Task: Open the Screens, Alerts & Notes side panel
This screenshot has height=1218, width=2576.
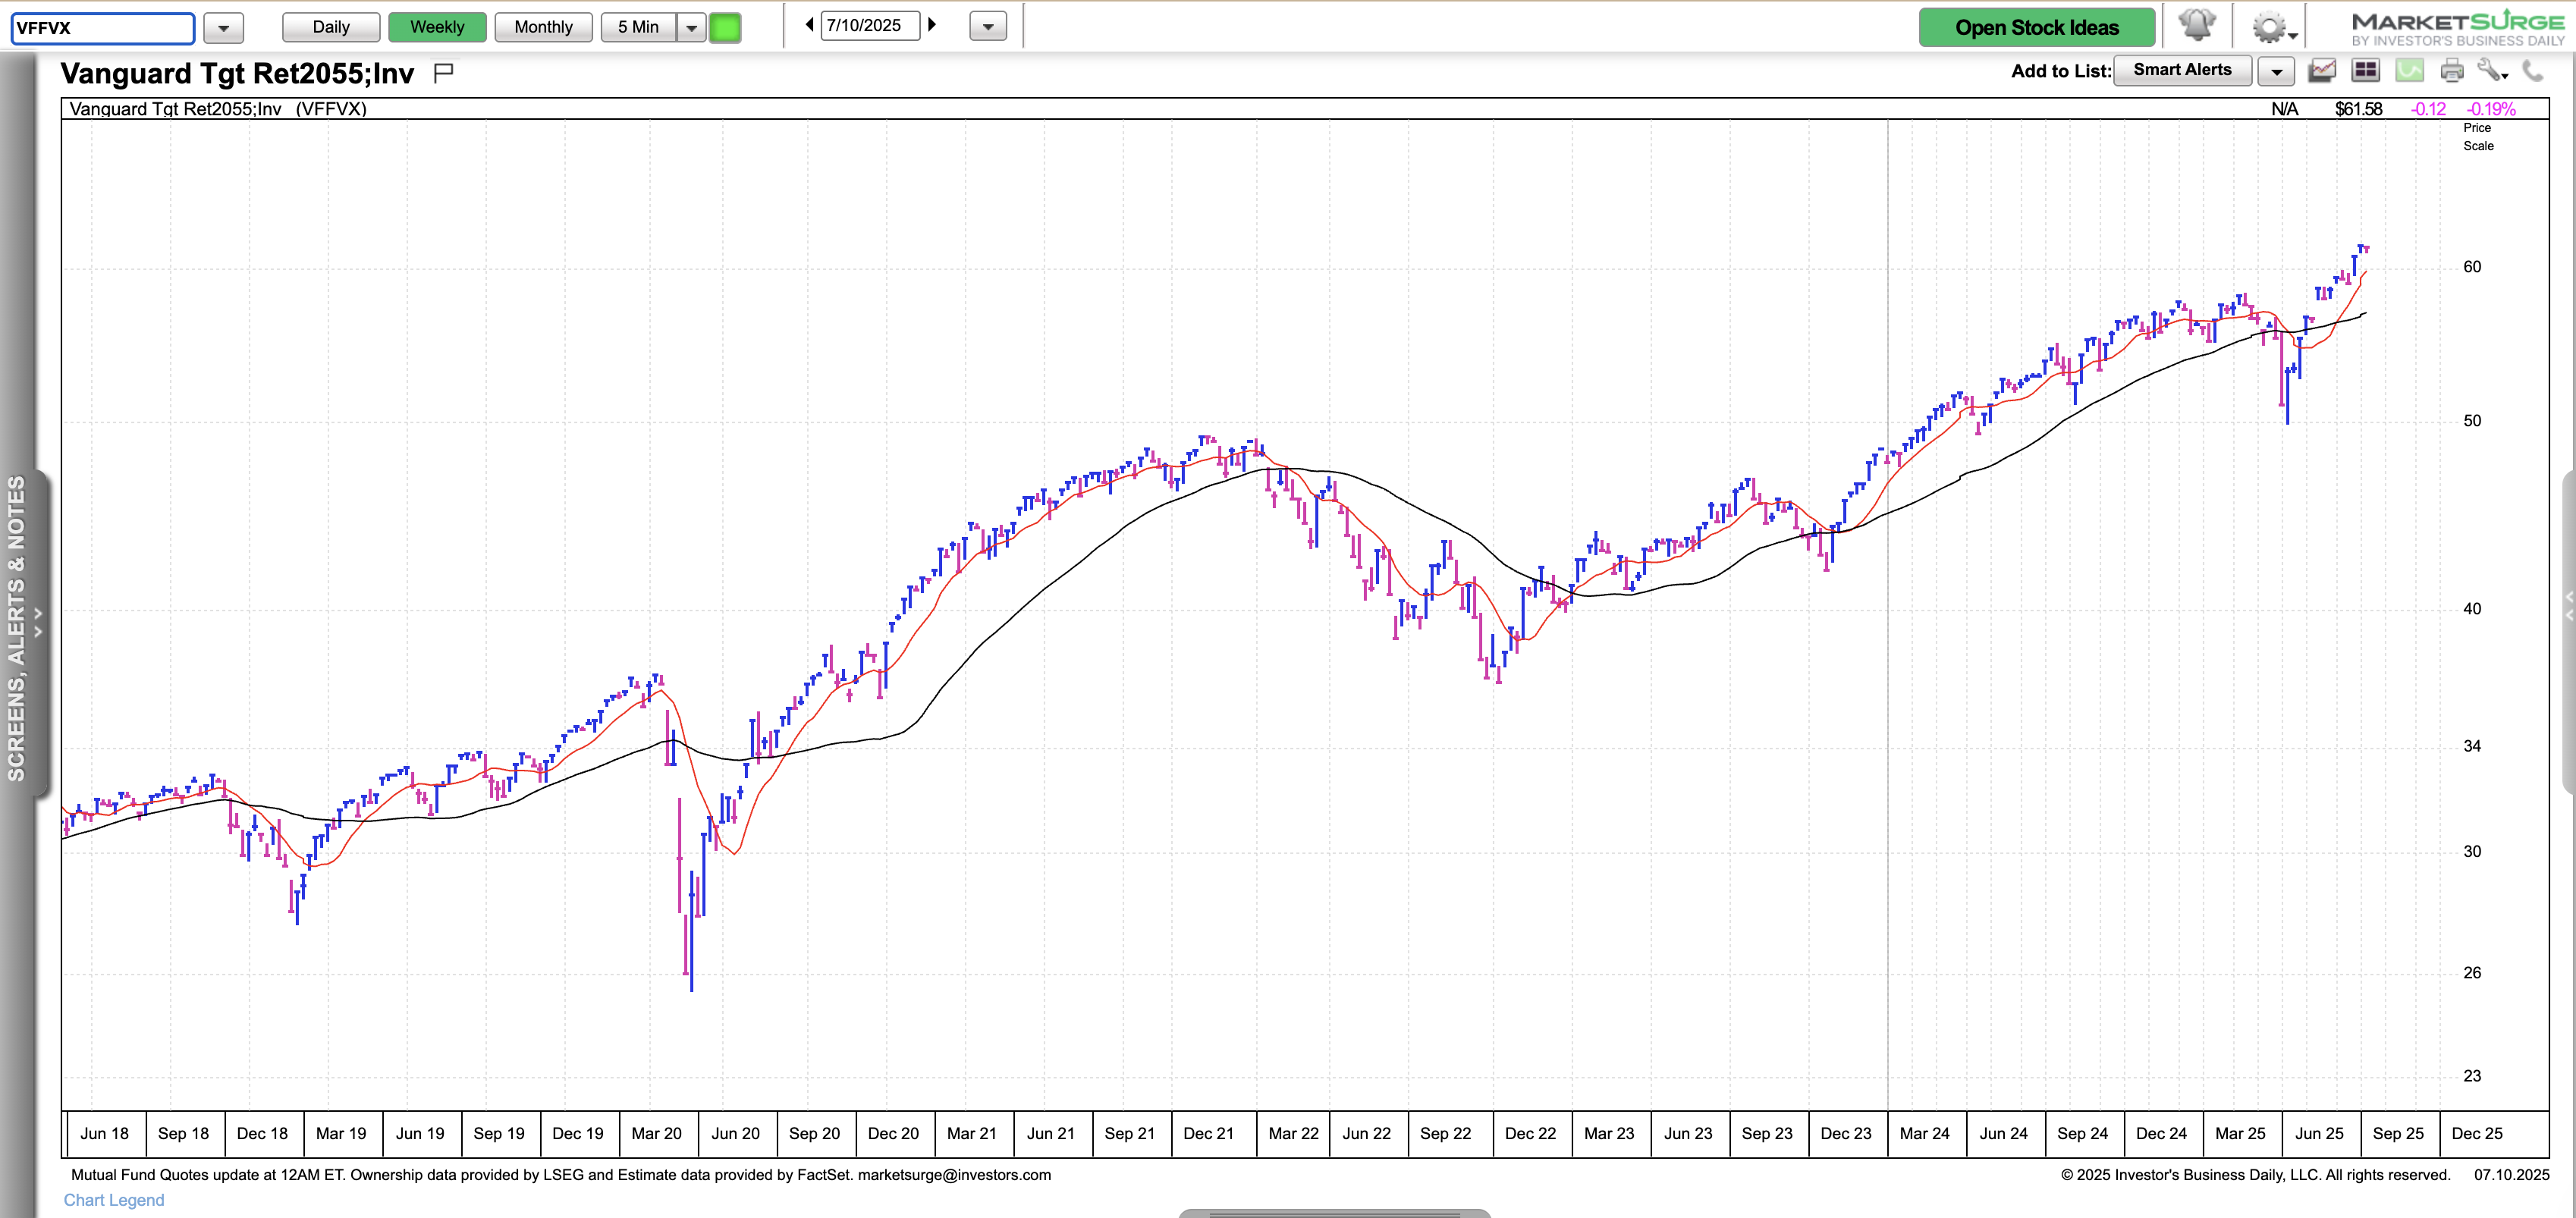Action: click(18, 628)
